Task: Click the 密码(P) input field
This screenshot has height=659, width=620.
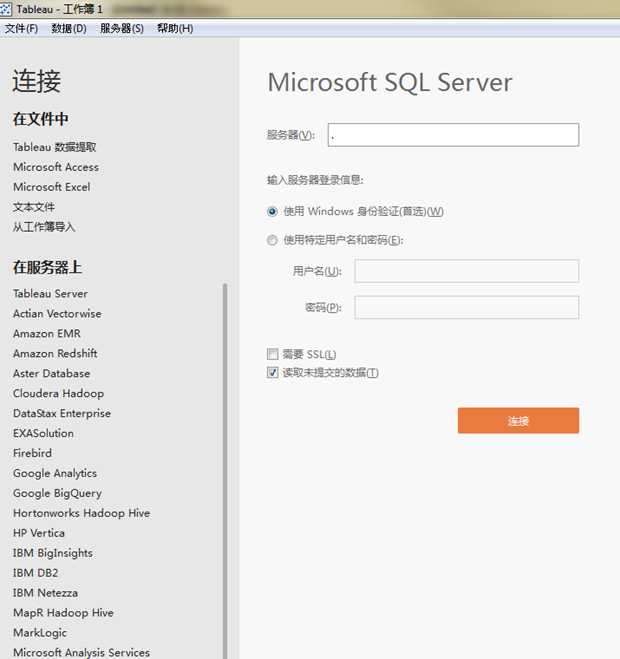Action: (x=467, y=308)
